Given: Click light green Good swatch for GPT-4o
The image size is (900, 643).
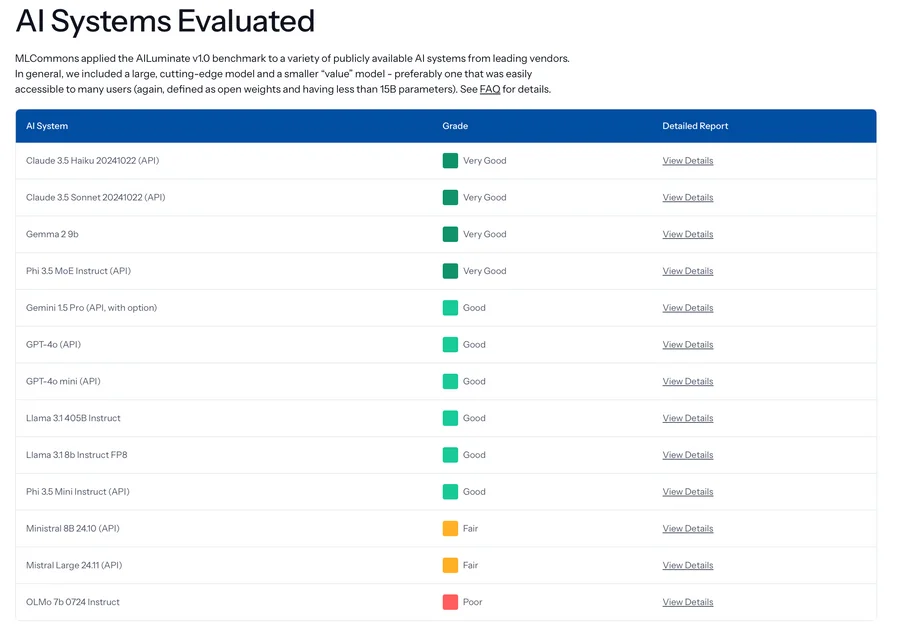Looking at the screenshot, I should point(450,345).
